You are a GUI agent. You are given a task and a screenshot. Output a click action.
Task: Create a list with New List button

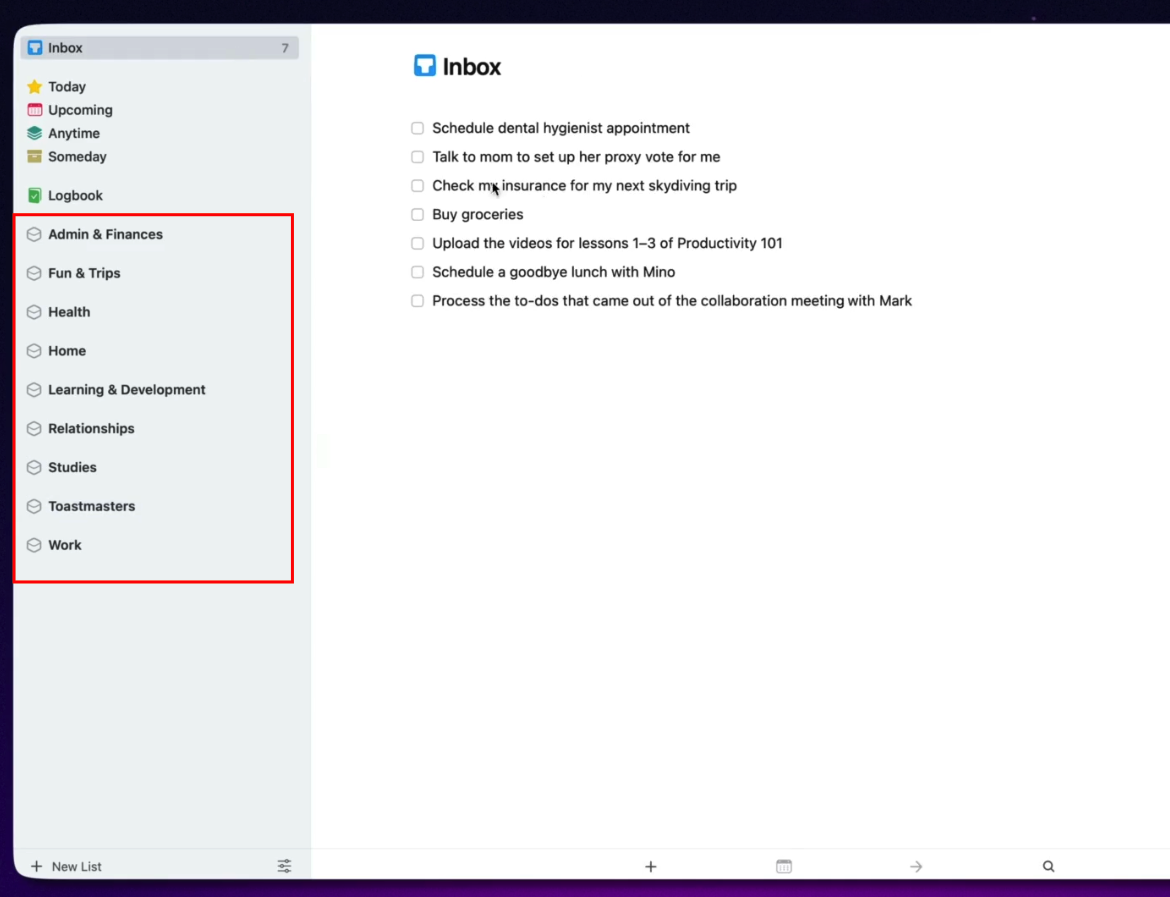tap(66, 866)
